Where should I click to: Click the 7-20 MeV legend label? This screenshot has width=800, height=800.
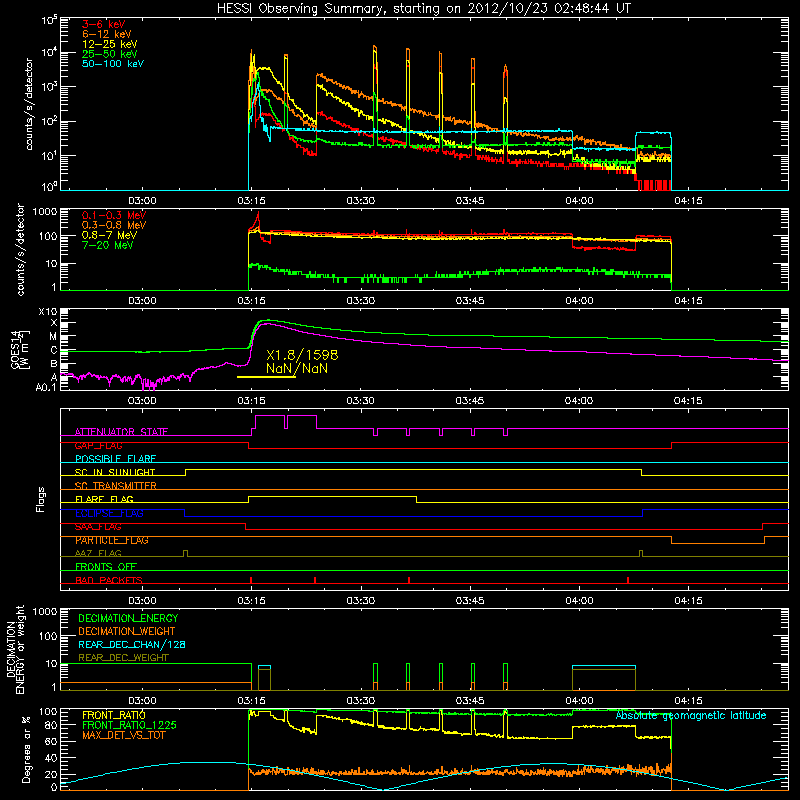(107, 245)
